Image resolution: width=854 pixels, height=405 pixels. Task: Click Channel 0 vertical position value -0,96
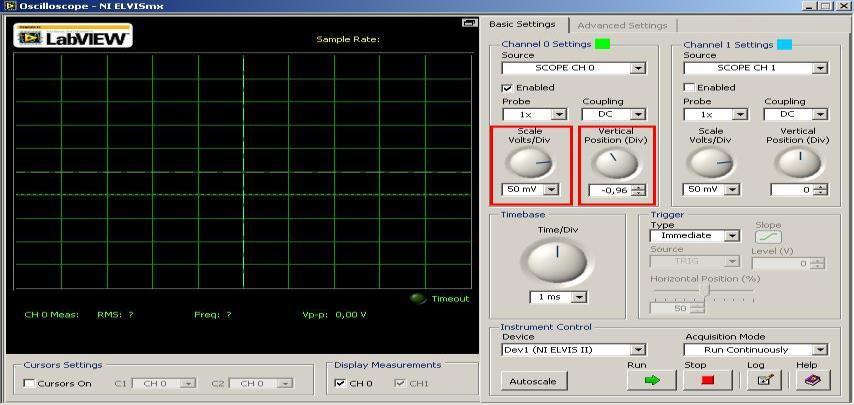(609, 190)
